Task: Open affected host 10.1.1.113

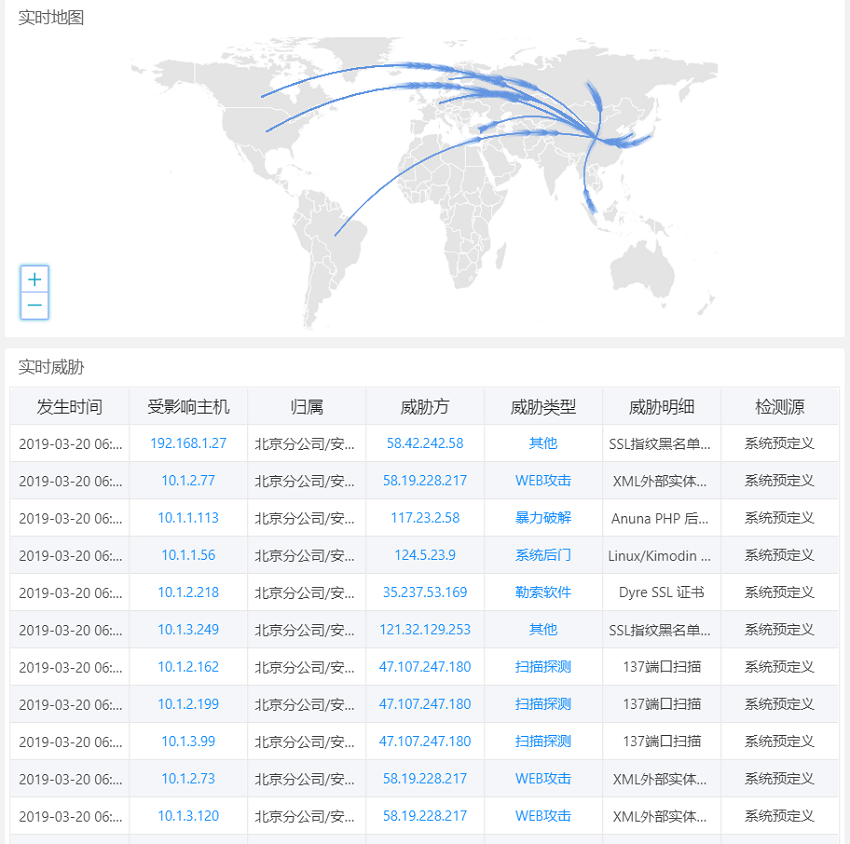Action: click(x=188, y=518)
